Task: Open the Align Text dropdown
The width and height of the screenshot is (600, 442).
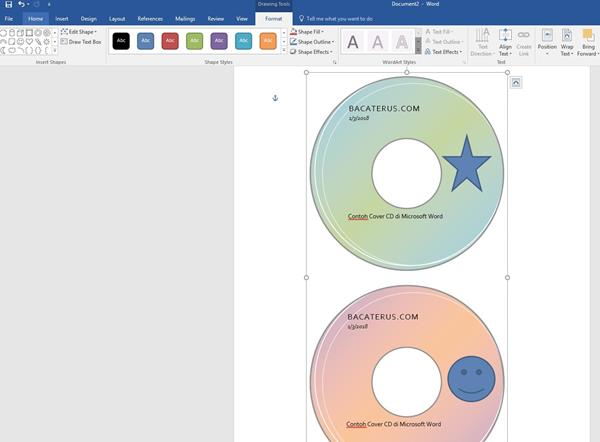Action: click(505, 42)
